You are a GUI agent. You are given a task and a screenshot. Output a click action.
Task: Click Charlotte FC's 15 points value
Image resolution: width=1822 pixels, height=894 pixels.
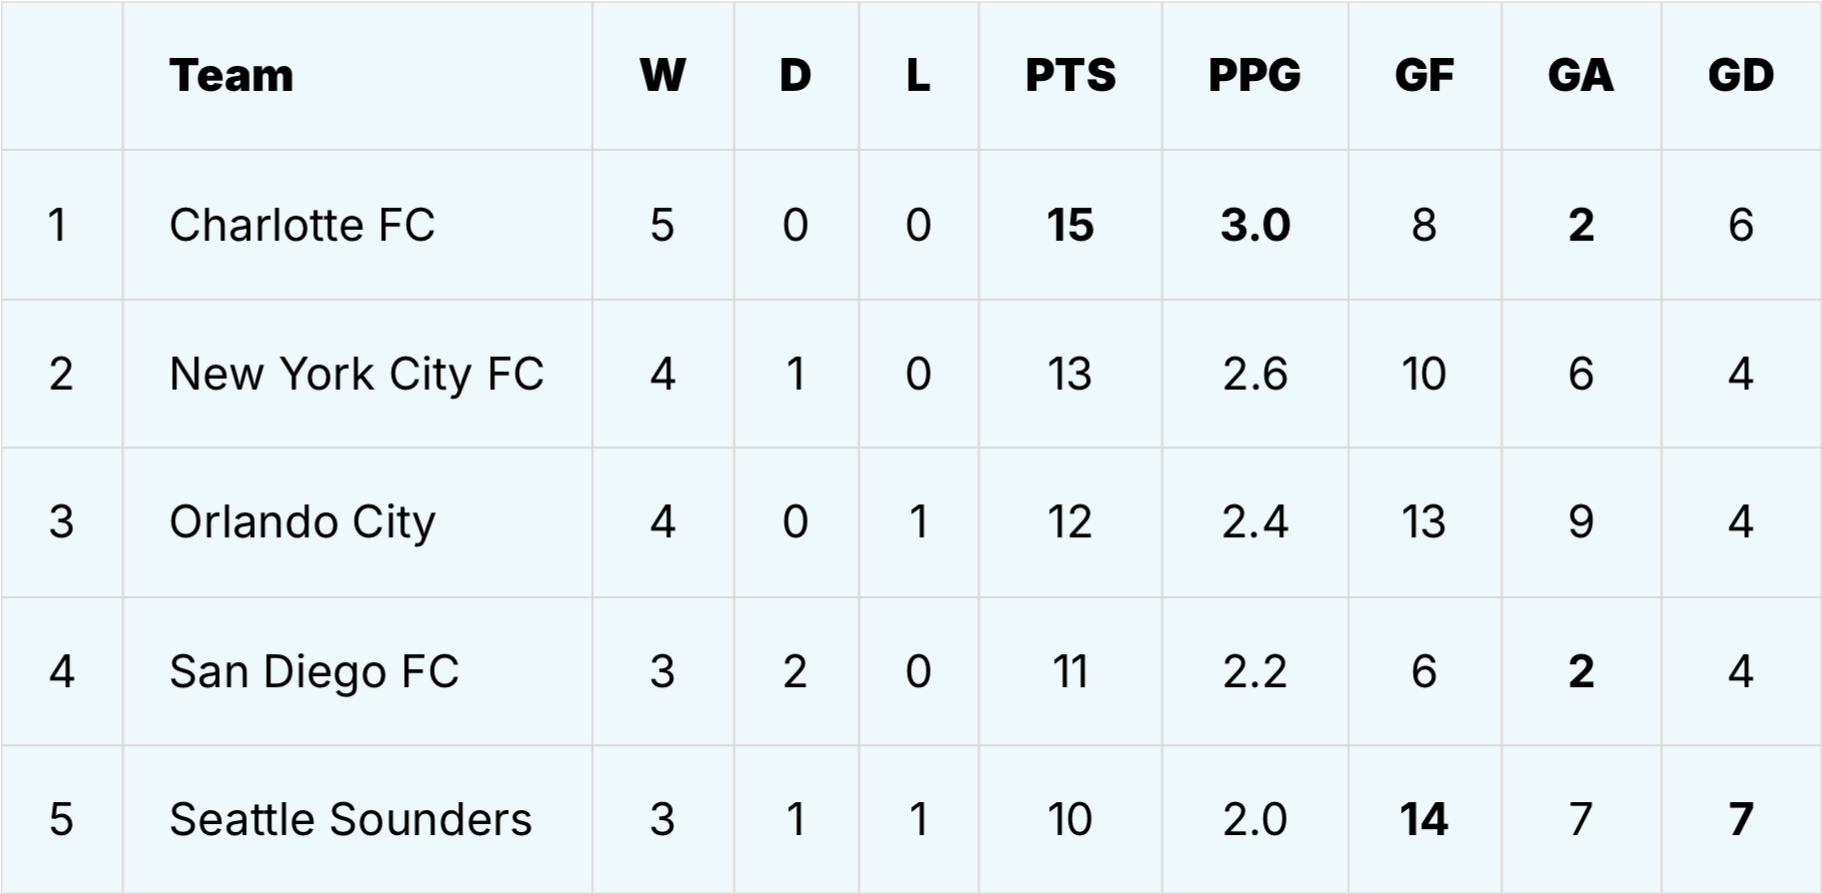click(1070, 225)
